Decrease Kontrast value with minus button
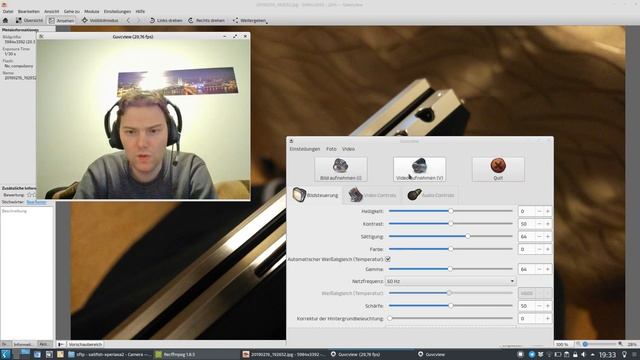 (539, 224)
